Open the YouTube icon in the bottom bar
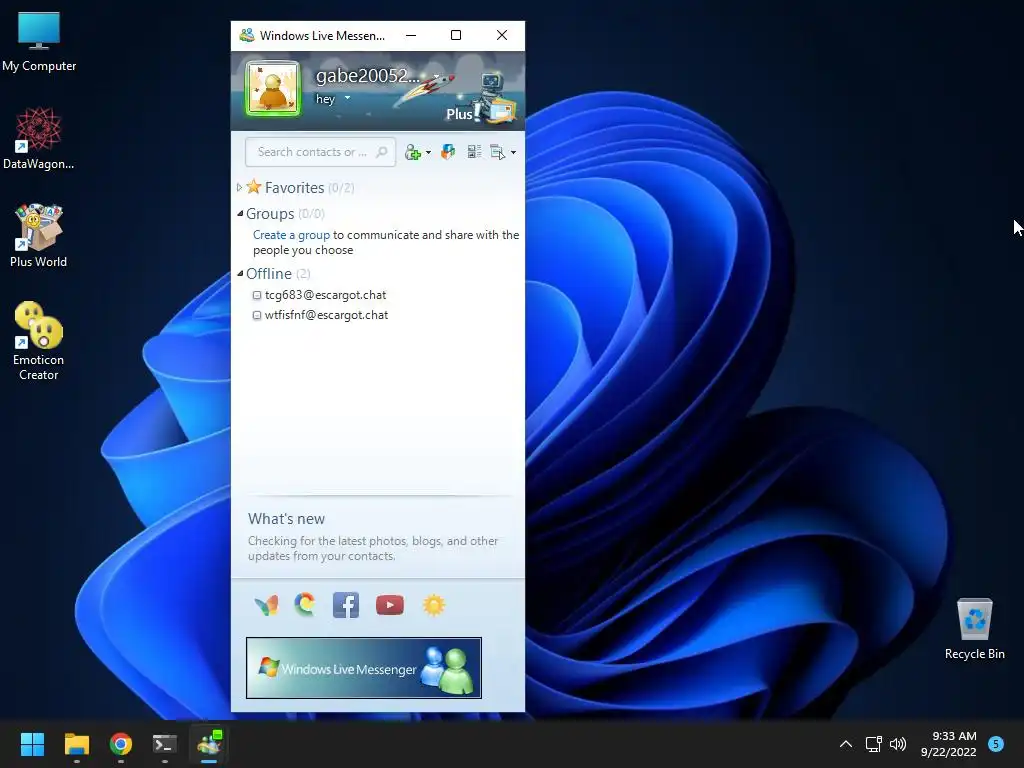1024x768 pixels. coord(390,605)
